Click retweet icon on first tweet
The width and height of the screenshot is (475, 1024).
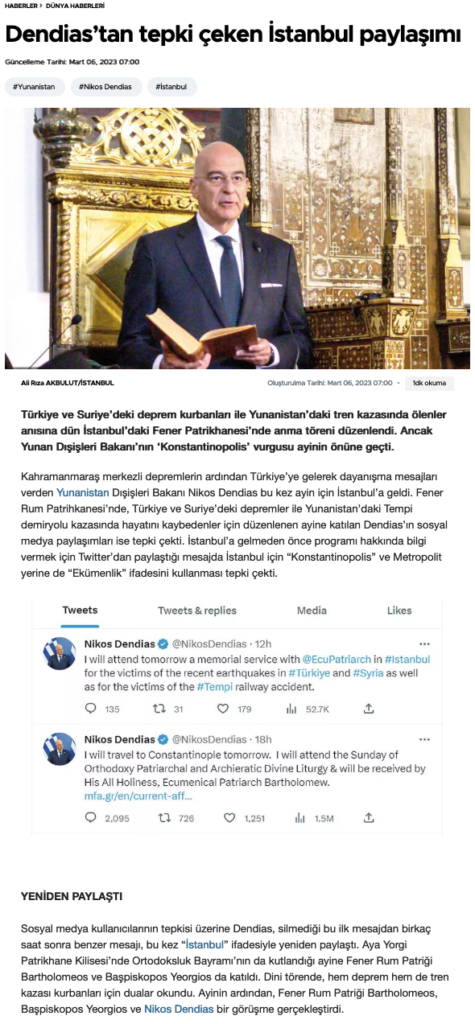157,709
